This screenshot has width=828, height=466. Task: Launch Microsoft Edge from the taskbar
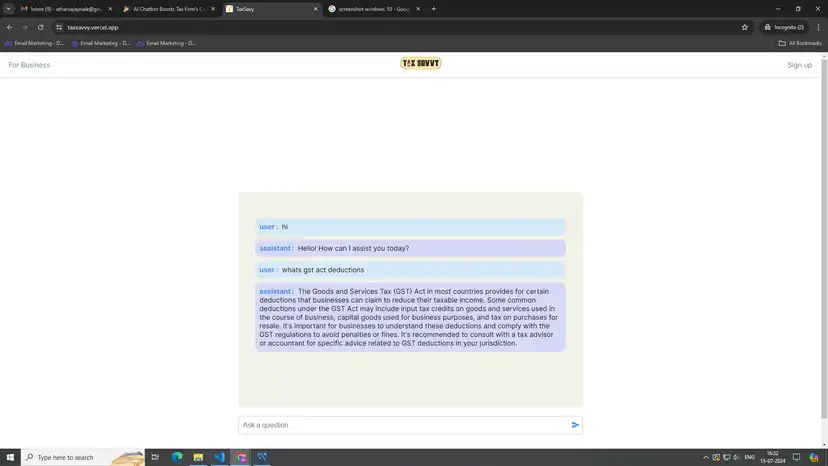pyautogui.click(x=177, y=457)
